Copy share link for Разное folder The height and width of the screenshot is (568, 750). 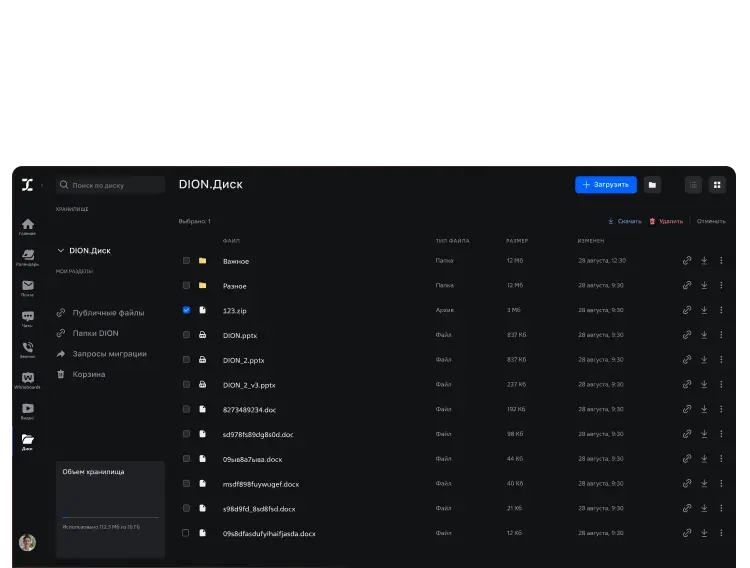pyautogui.click(x=687, y=285)
